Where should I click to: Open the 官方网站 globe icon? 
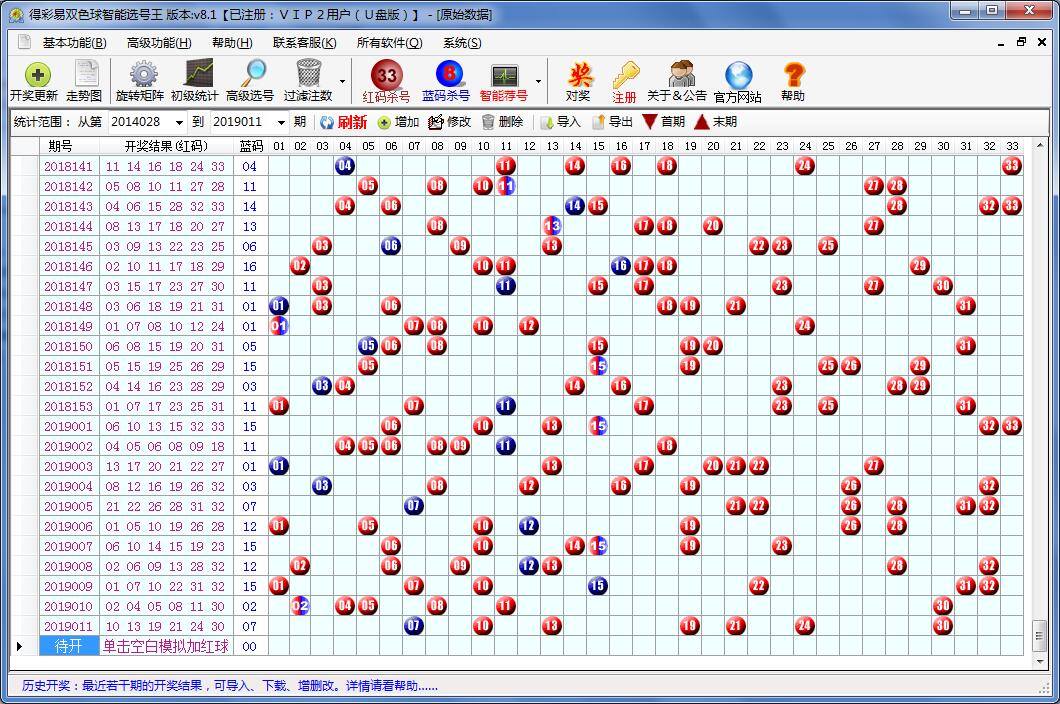coord(738,81)
